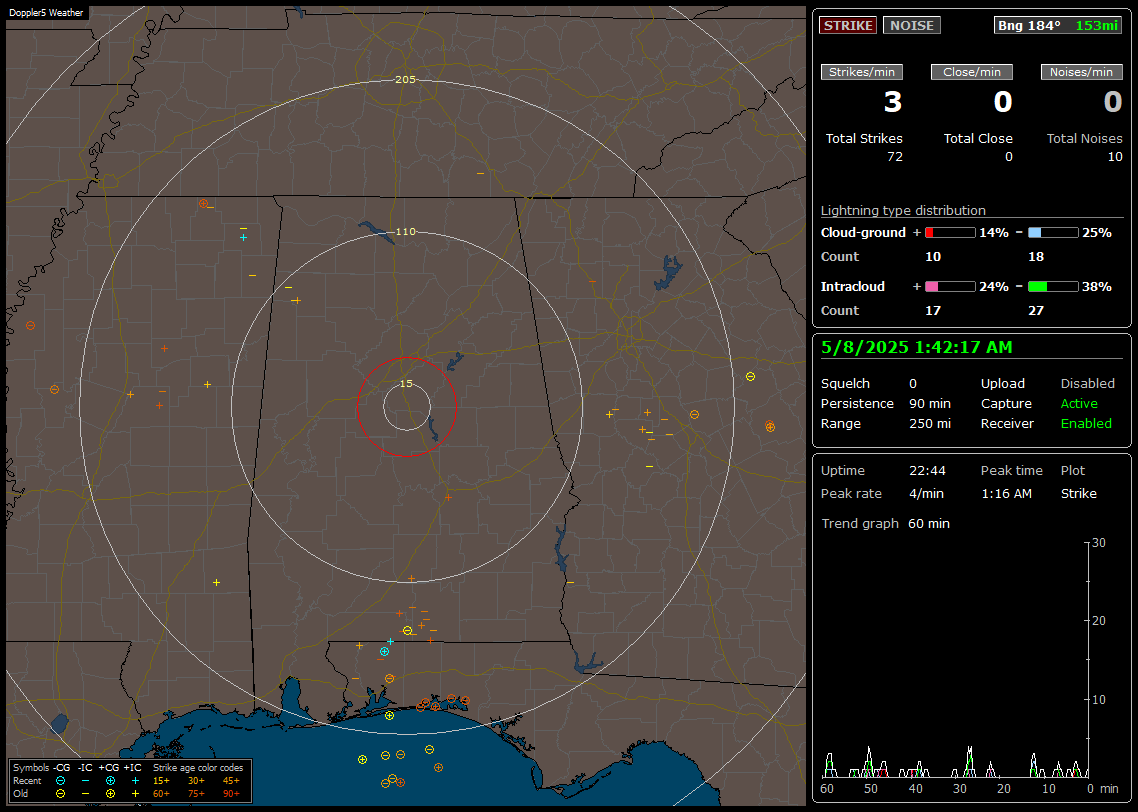Screen dimensions: 1138x812
Task: Click the Peak rate value 4/min
Action: [x=926, y=493]
